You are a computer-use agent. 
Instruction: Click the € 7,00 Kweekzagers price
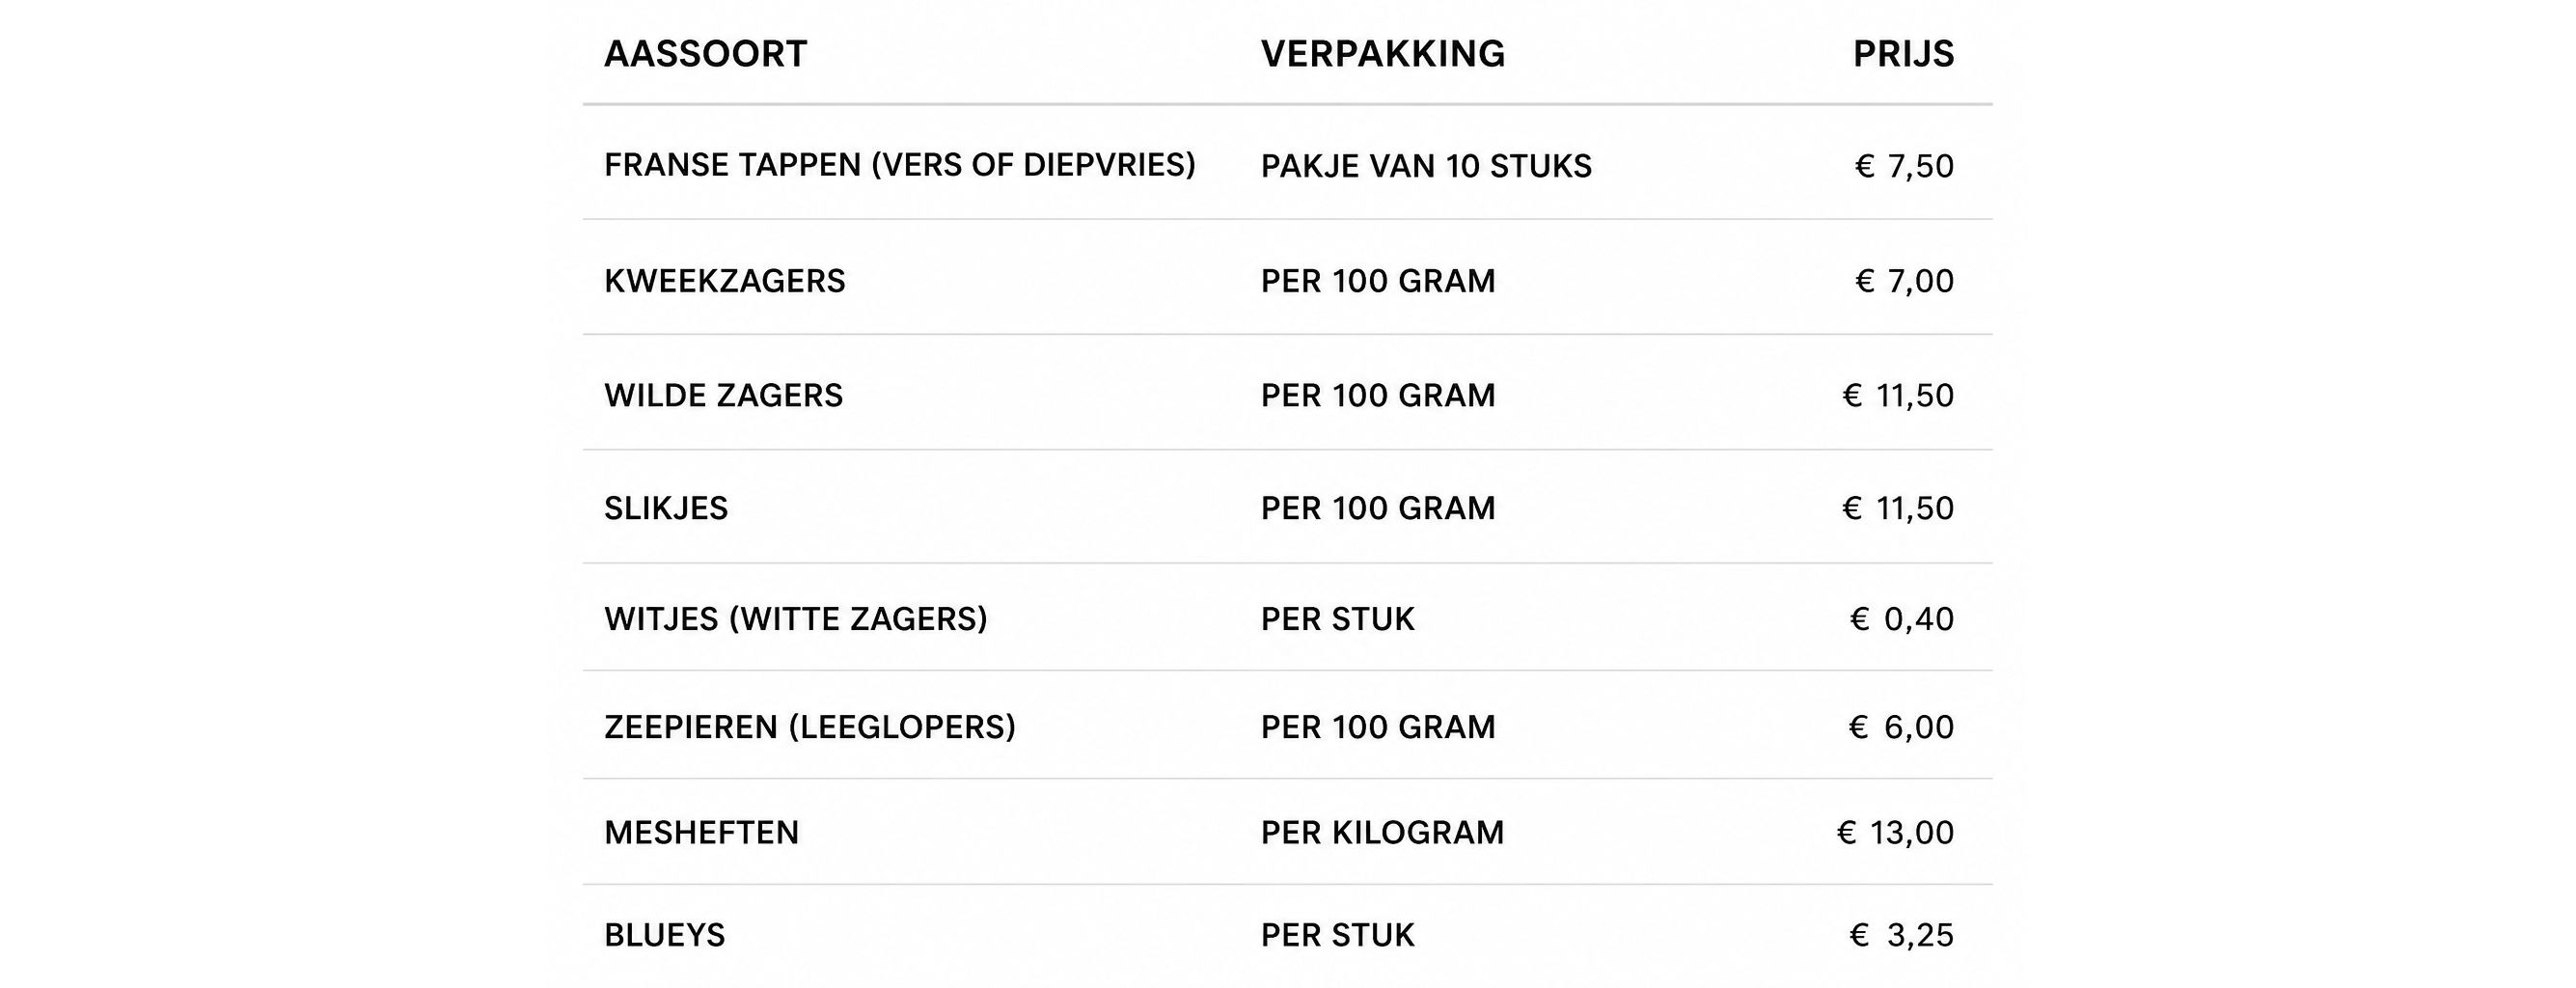pyautogui.click(x=1904, y=281)
